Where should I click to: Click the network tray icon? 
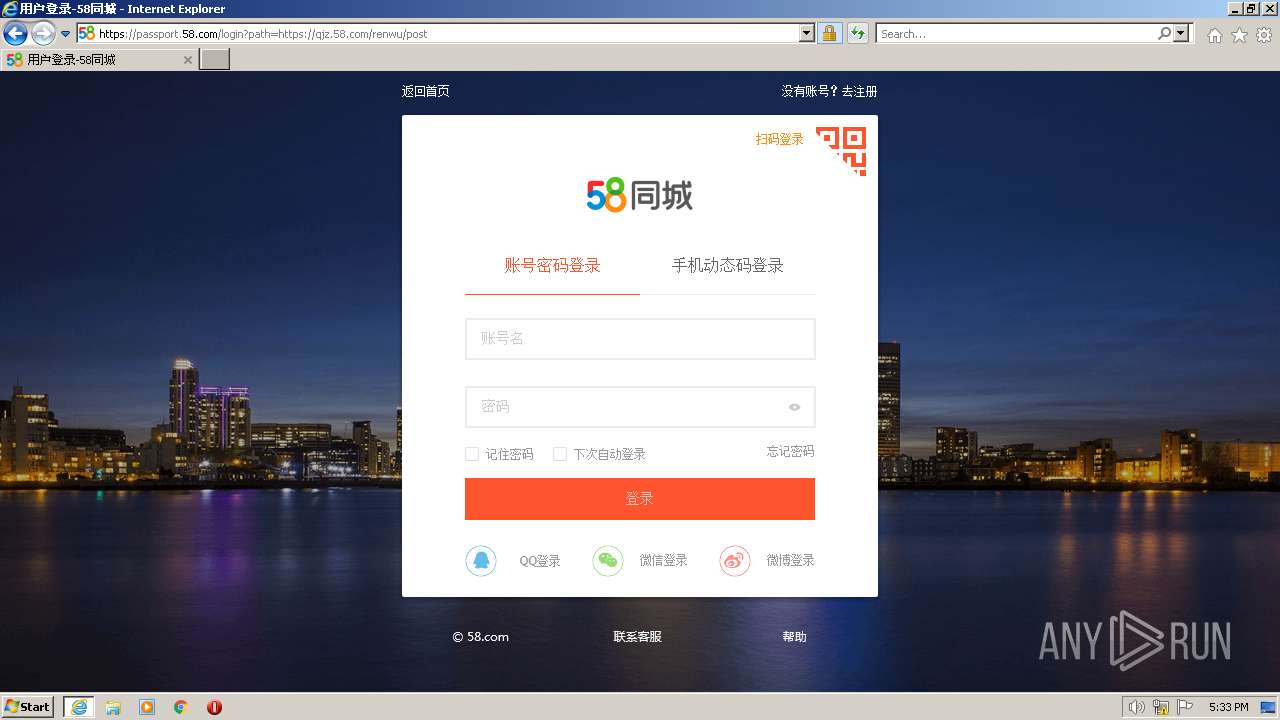point(1161,707)
